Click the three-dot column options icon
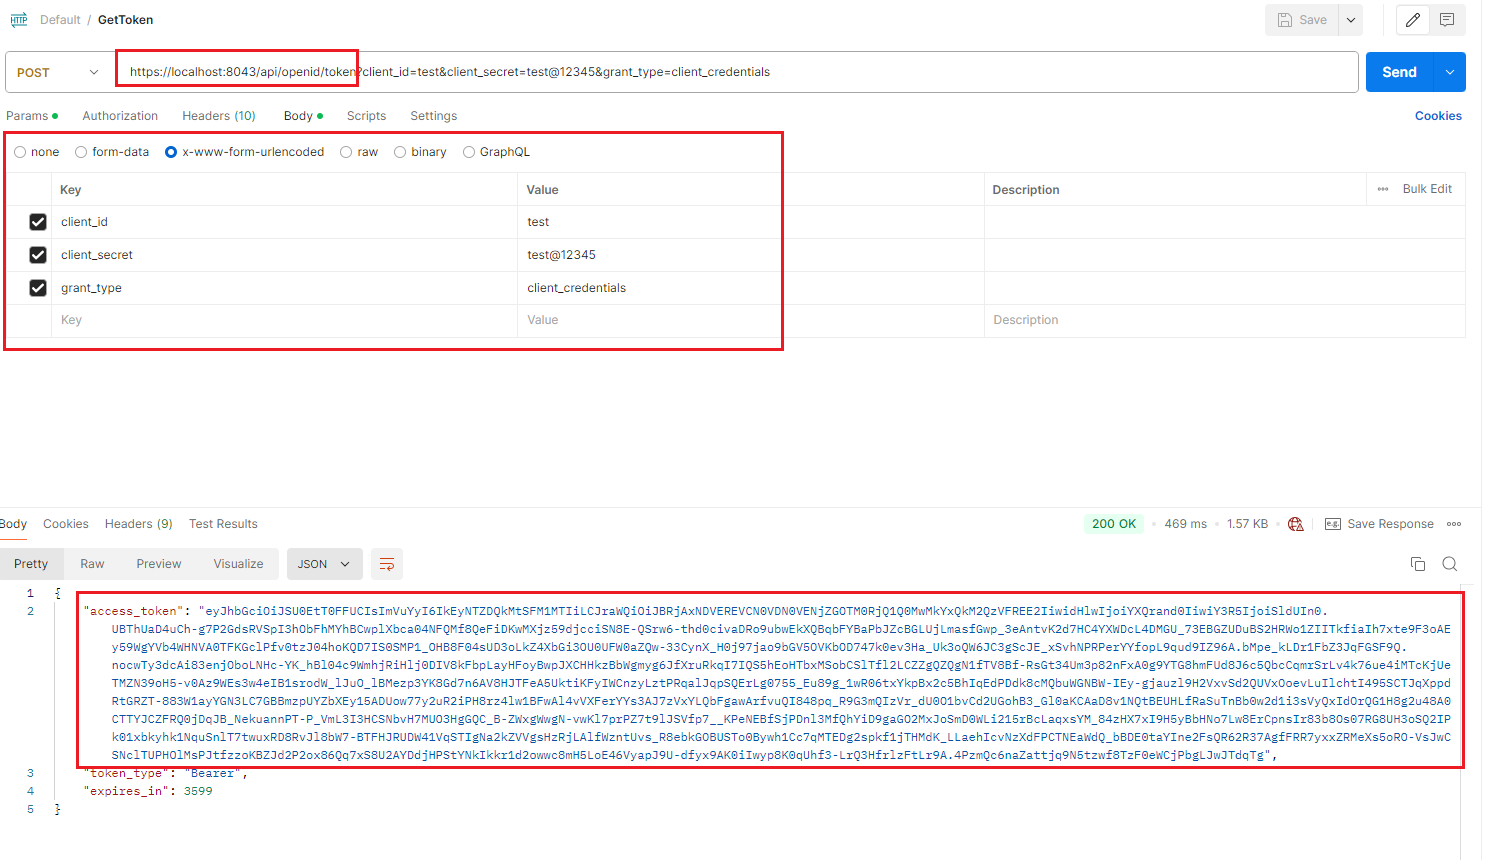The height and width of the screenshot is (860, 1489). pyautogui.click(x=1383, y=189)
